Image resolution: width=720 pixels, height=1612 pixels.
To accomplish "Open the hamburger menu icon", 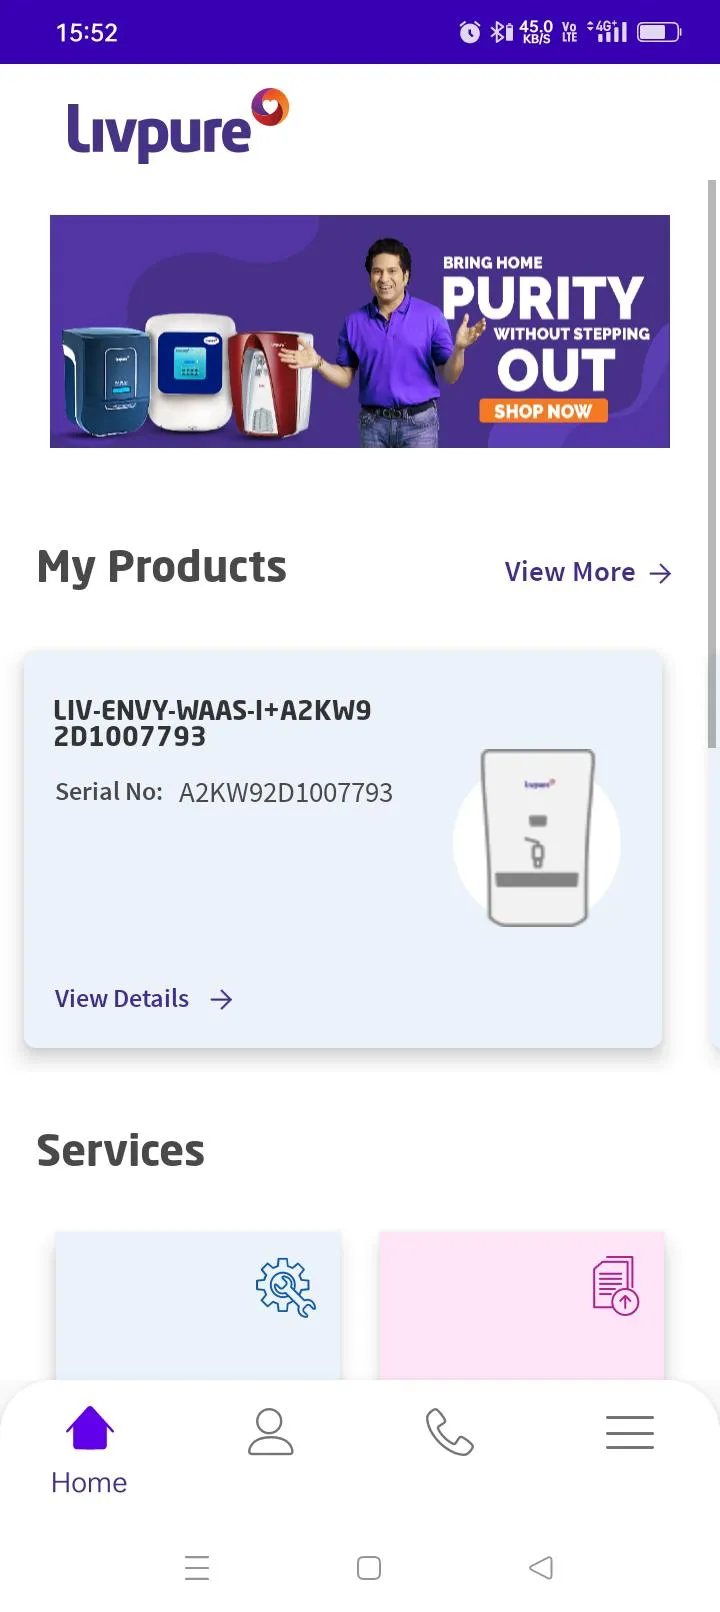I will 630,1432.
